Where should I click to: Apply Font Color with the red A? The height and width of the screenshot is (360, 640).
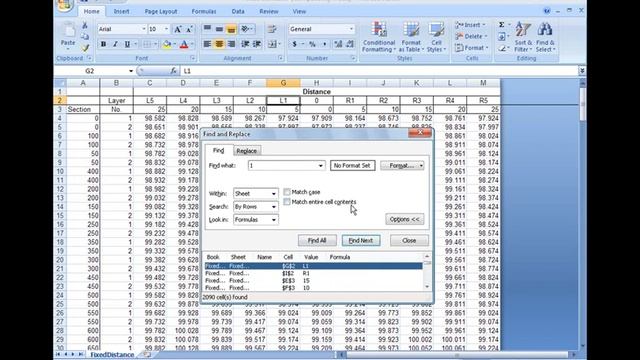pos(184,44)
